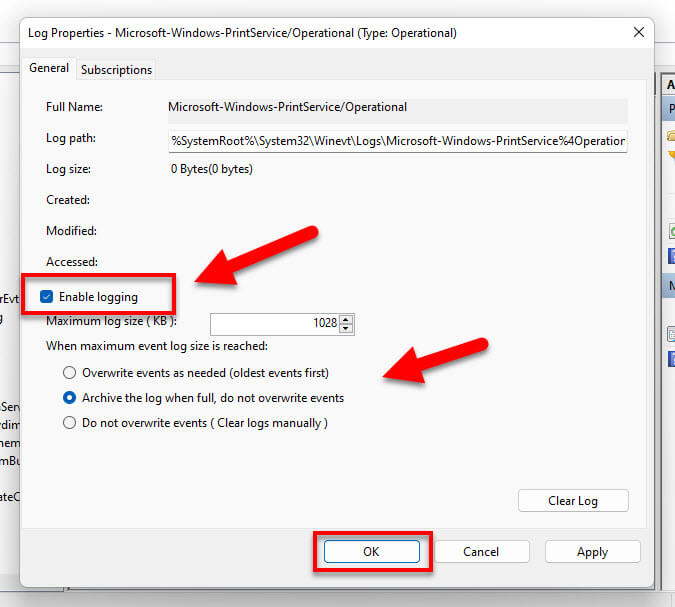
Task: Click the 'Log path:' label
Action: coord(71,138)
